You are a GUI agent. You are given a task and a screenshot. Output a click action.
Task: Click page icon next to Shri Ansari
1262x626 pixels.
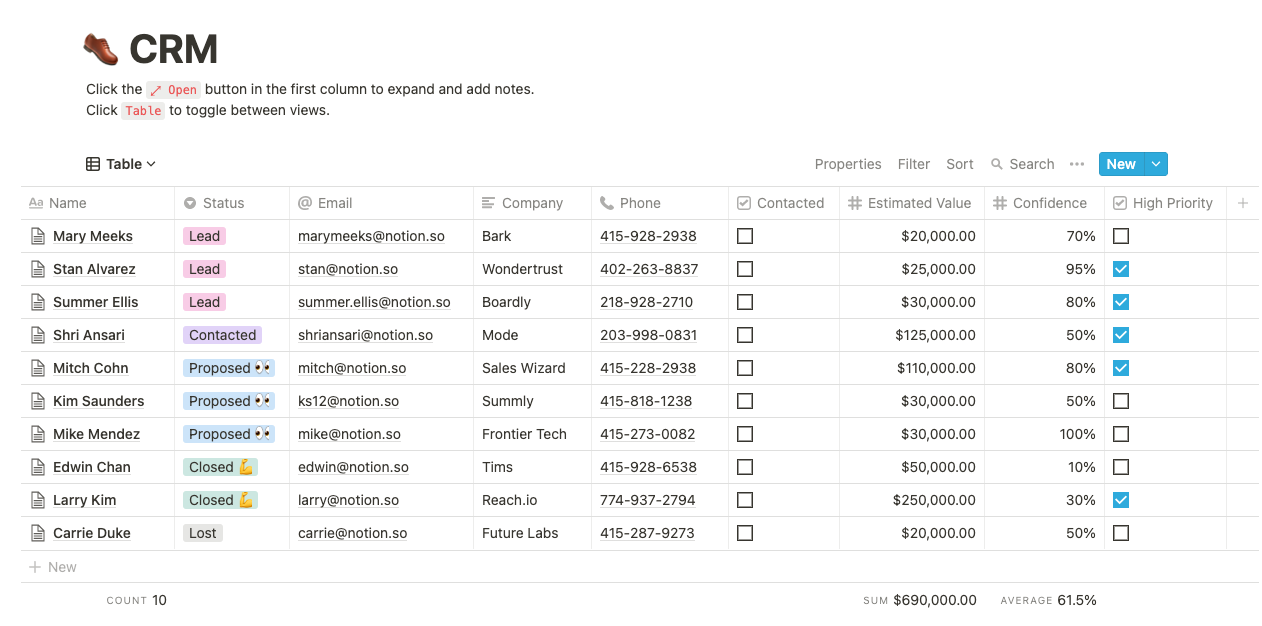tap(38, 335)
